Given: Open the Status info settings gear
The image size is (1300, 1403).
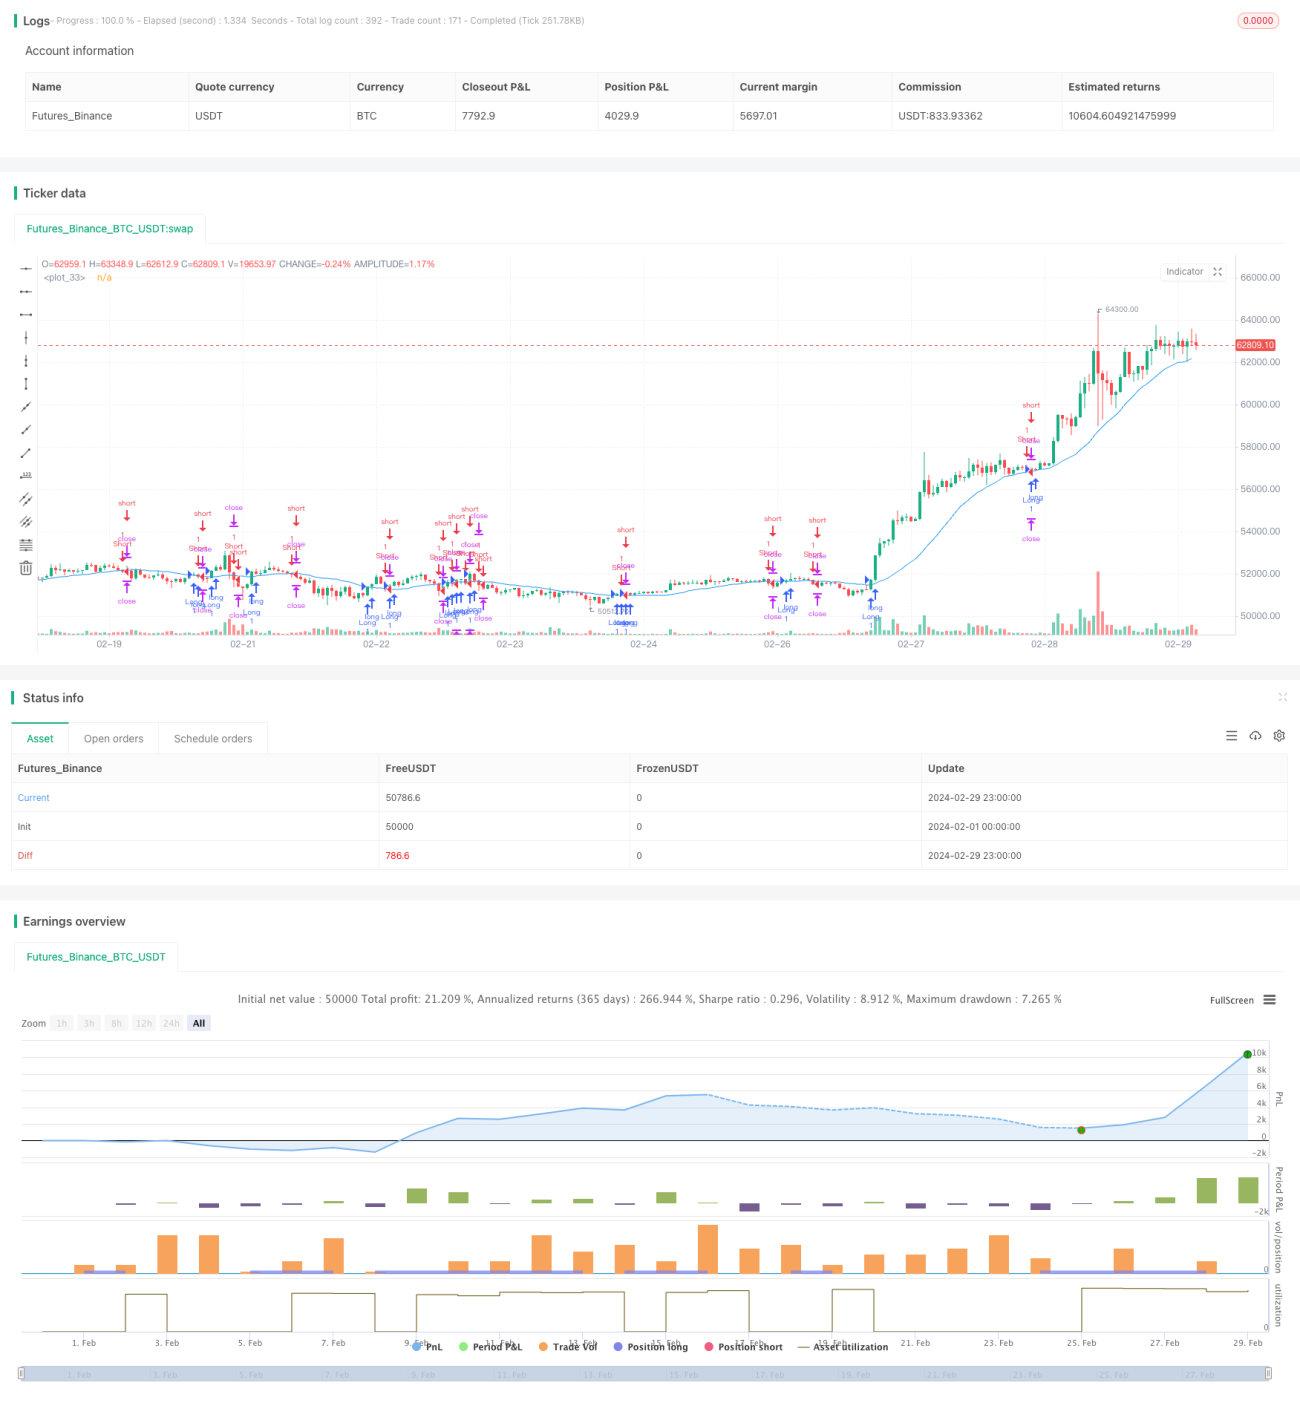Looking at the screenshot, I should pyautogui.click(x=1279, y=736).
